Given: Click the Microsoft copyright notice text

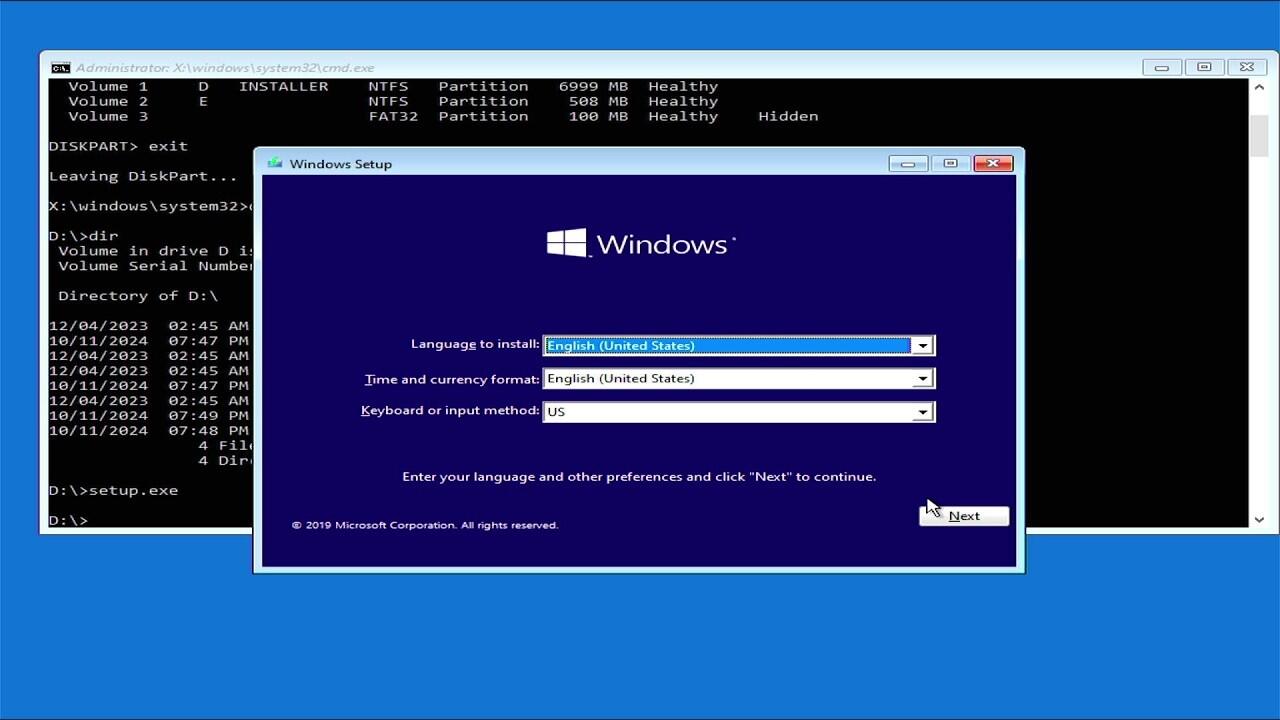Looking at the screenshot, I should tap(425, 525).
